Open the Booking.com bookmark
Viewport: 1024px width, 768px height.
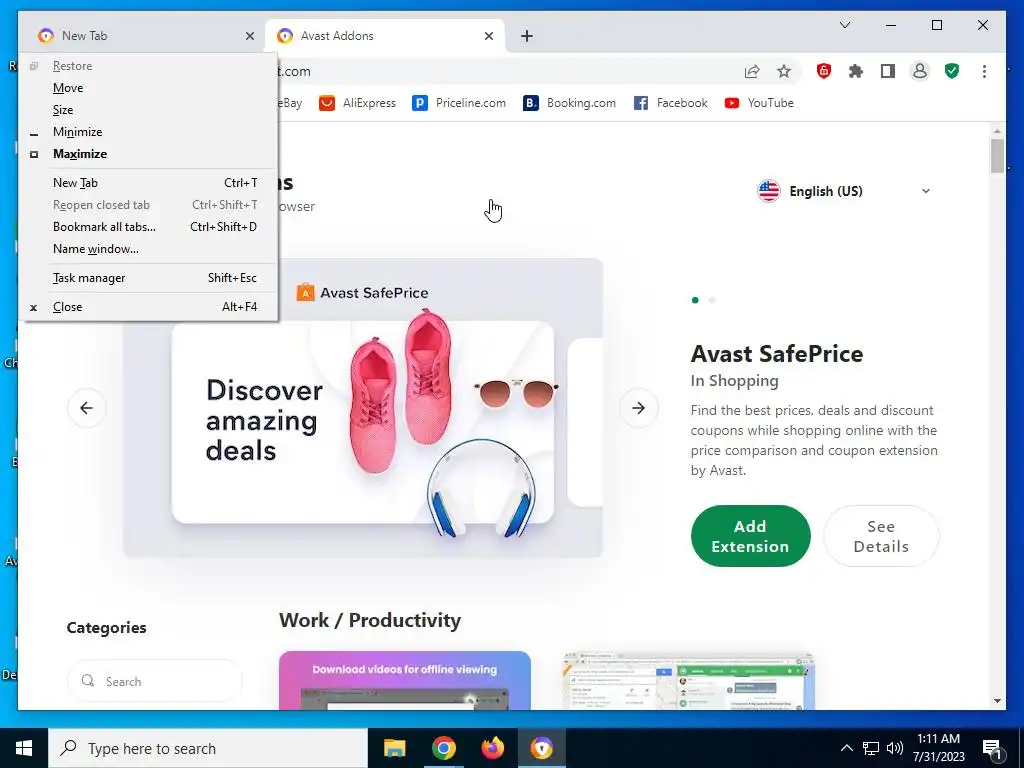(569, 103)
